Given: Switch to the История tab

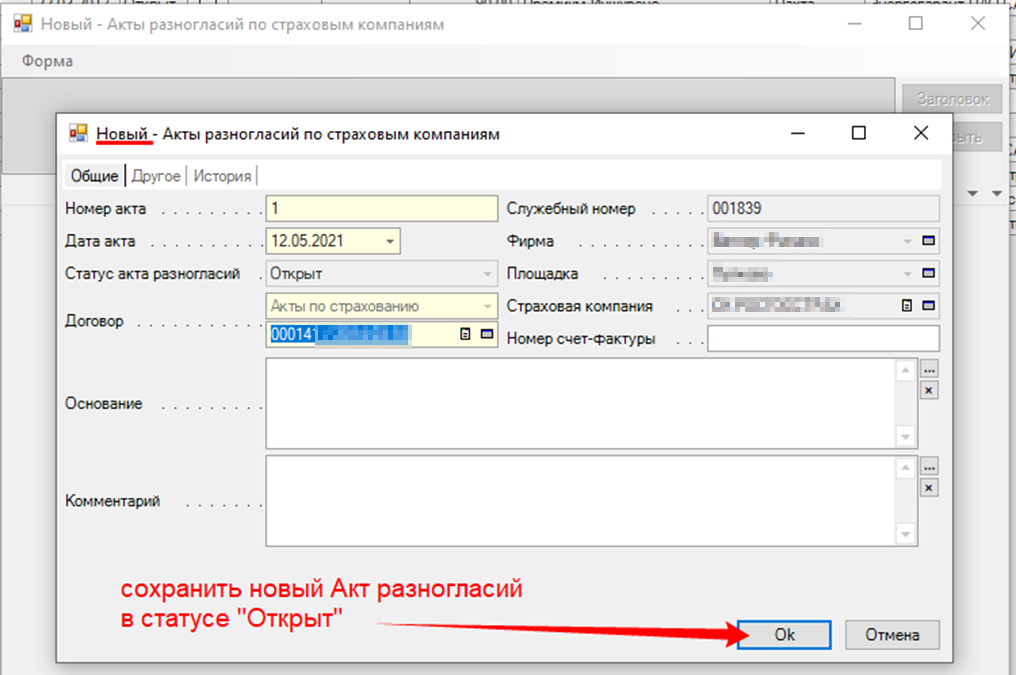Looking at the screenshot, I should [222, 176].
